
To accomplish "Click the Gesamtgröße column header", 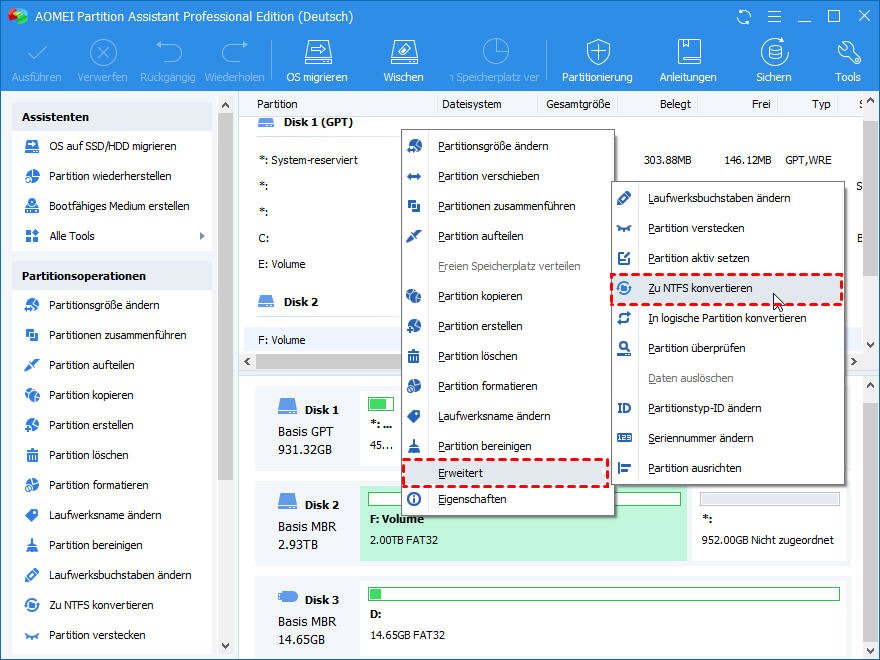I will (x=578, y=104).
